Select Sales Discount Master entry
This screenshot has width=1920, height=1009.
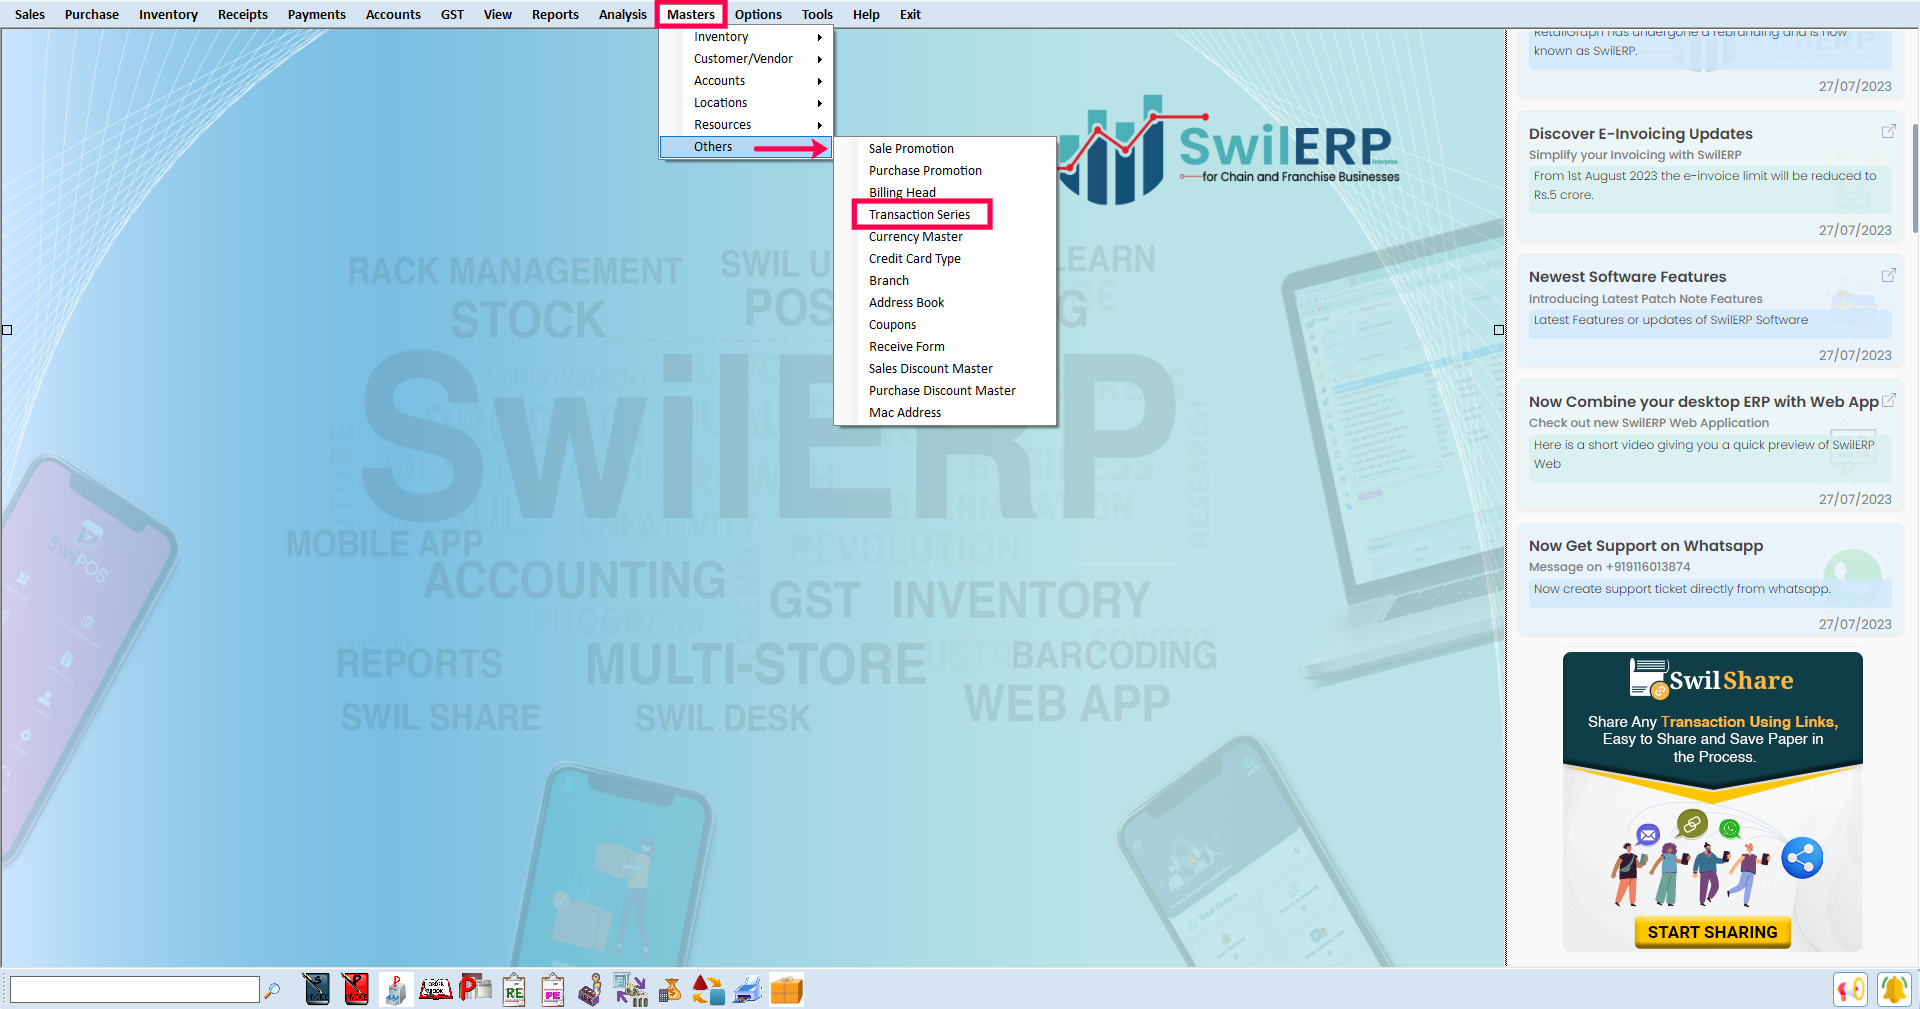point(945,369)
